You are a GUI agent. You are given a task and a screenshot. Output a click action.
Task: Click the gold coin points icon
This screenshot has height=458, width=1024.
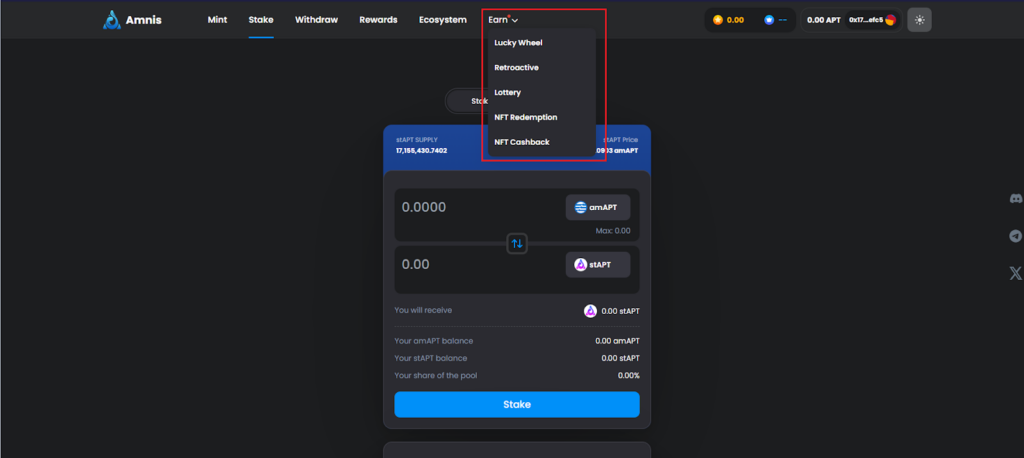tap(718, 20)
